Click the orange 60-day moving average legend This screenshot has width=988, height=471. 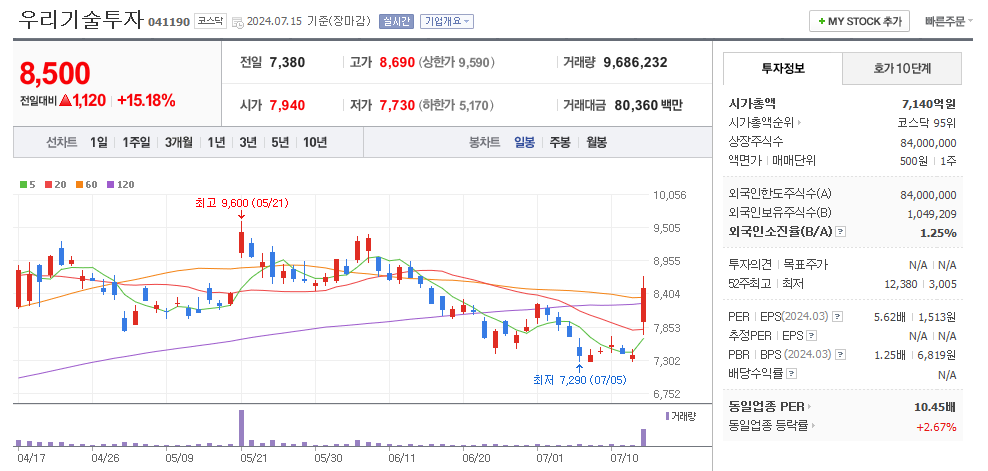pos(87,185)
